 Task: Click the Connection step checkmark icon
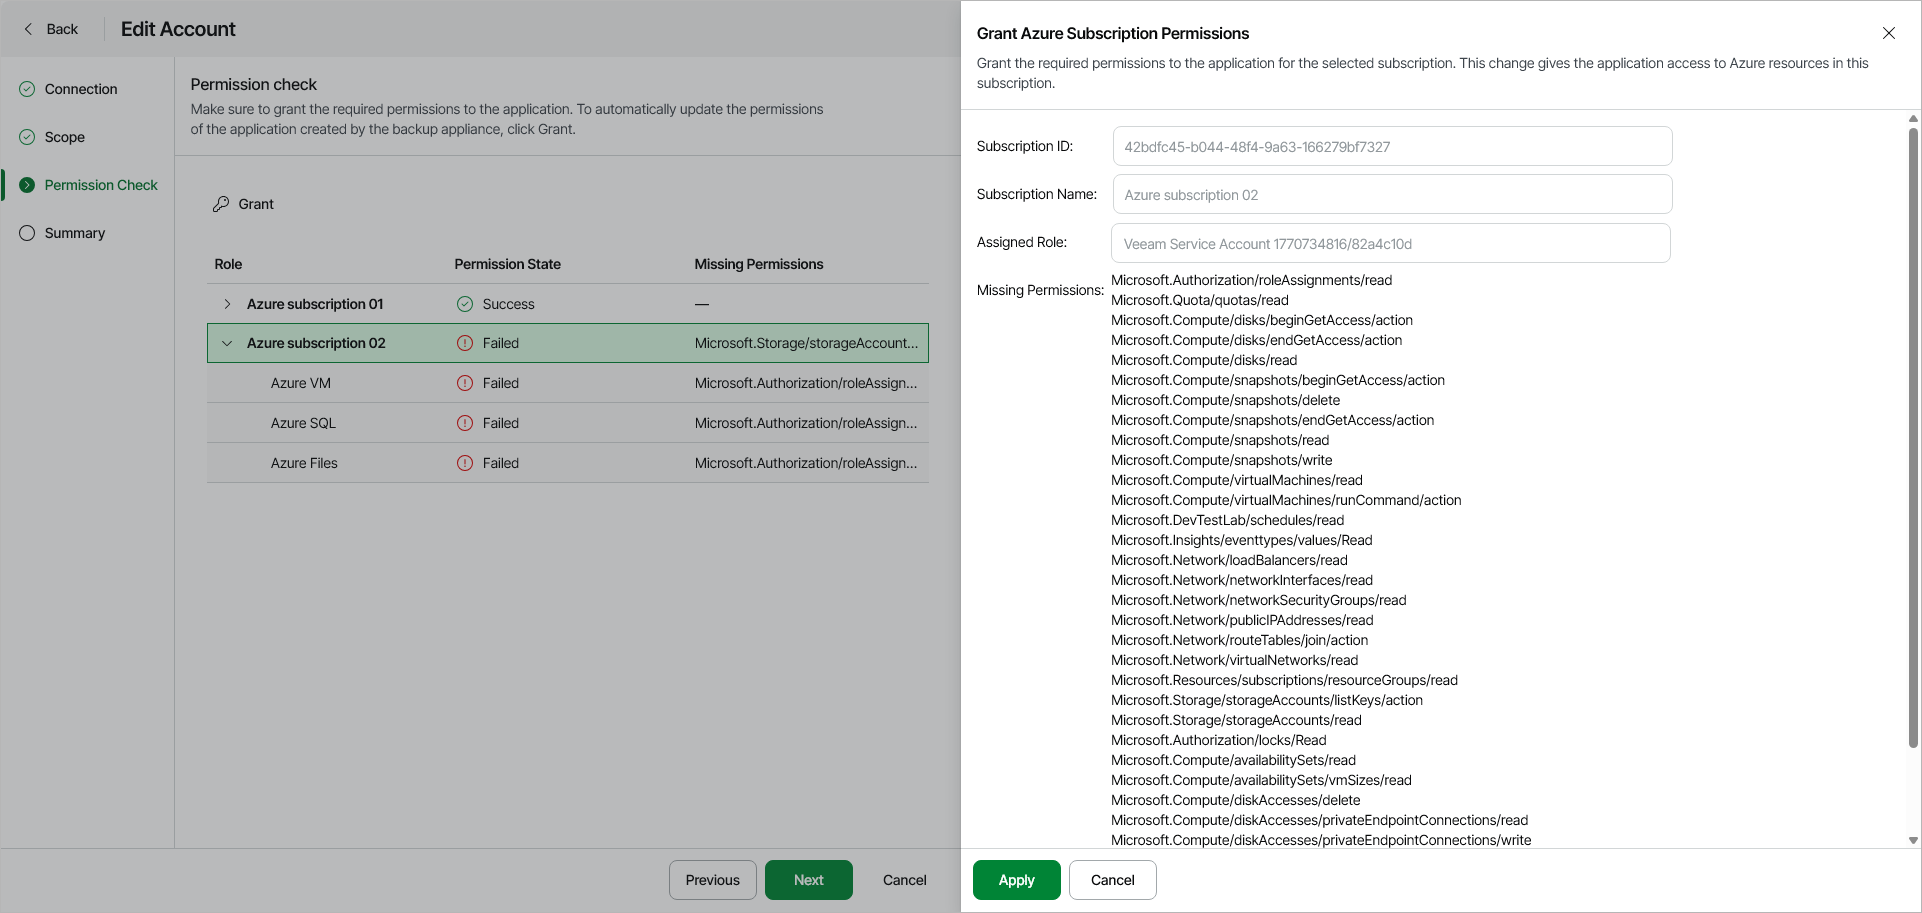click(x=27, y=89)
